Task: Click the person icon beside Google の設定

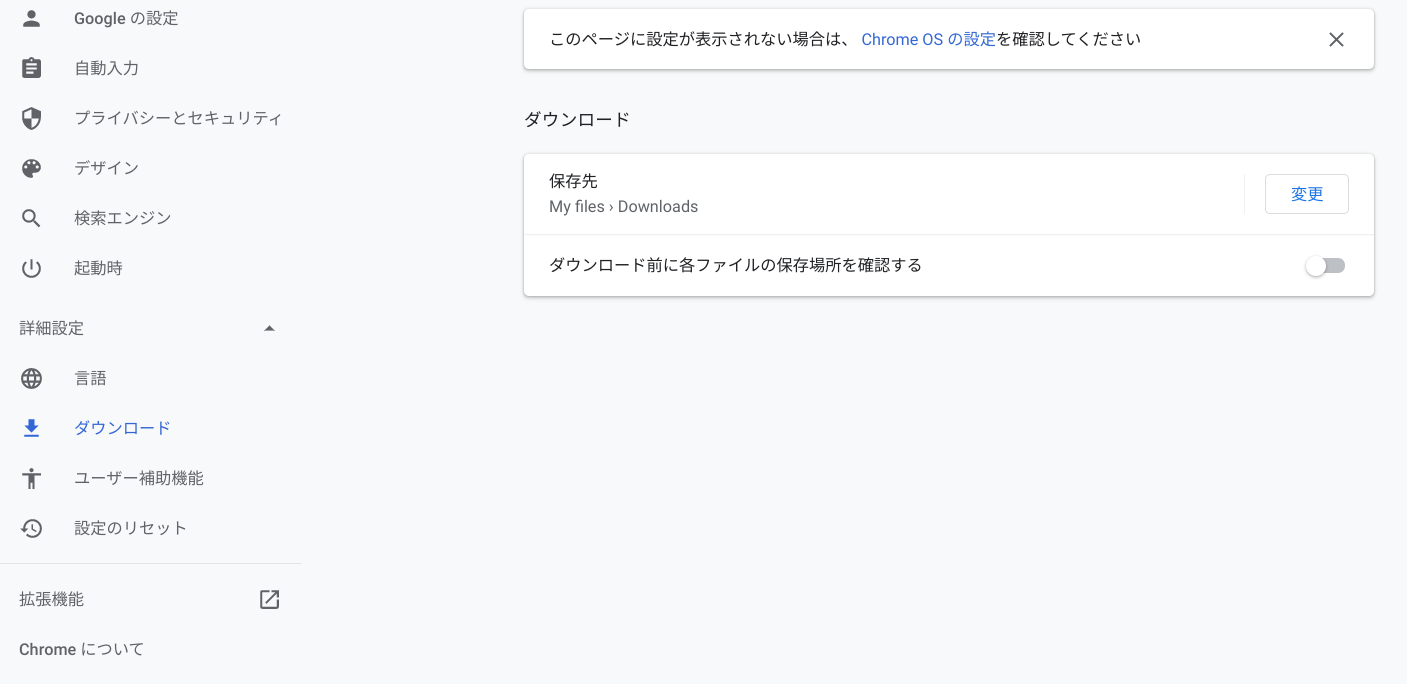Action: 32,18
